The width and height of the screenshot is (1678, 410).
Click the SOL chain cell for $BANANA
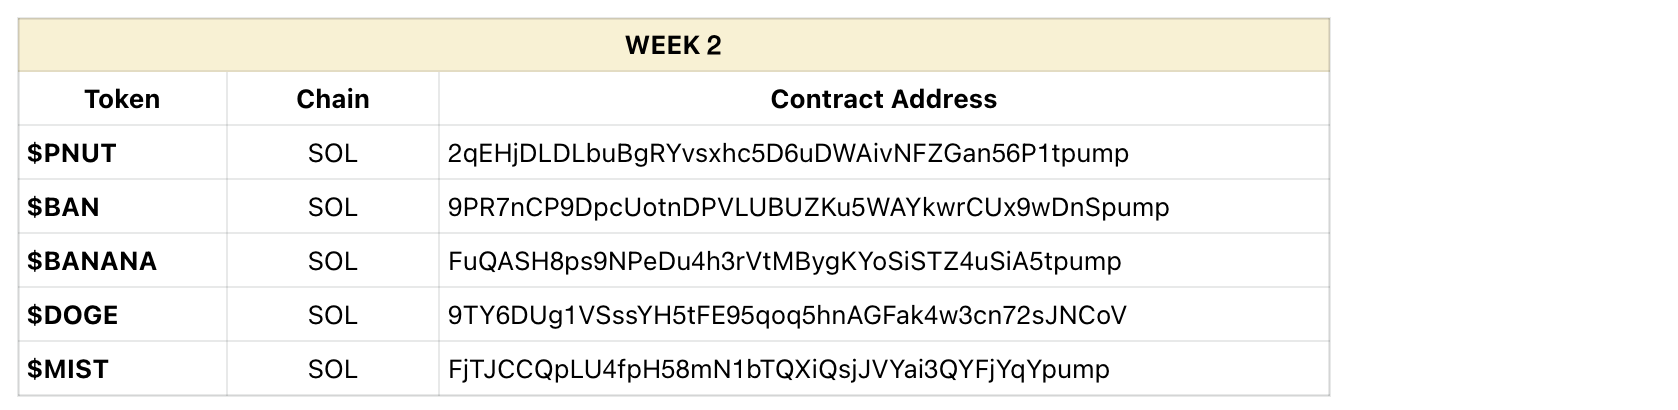click(x=333, y=261)
